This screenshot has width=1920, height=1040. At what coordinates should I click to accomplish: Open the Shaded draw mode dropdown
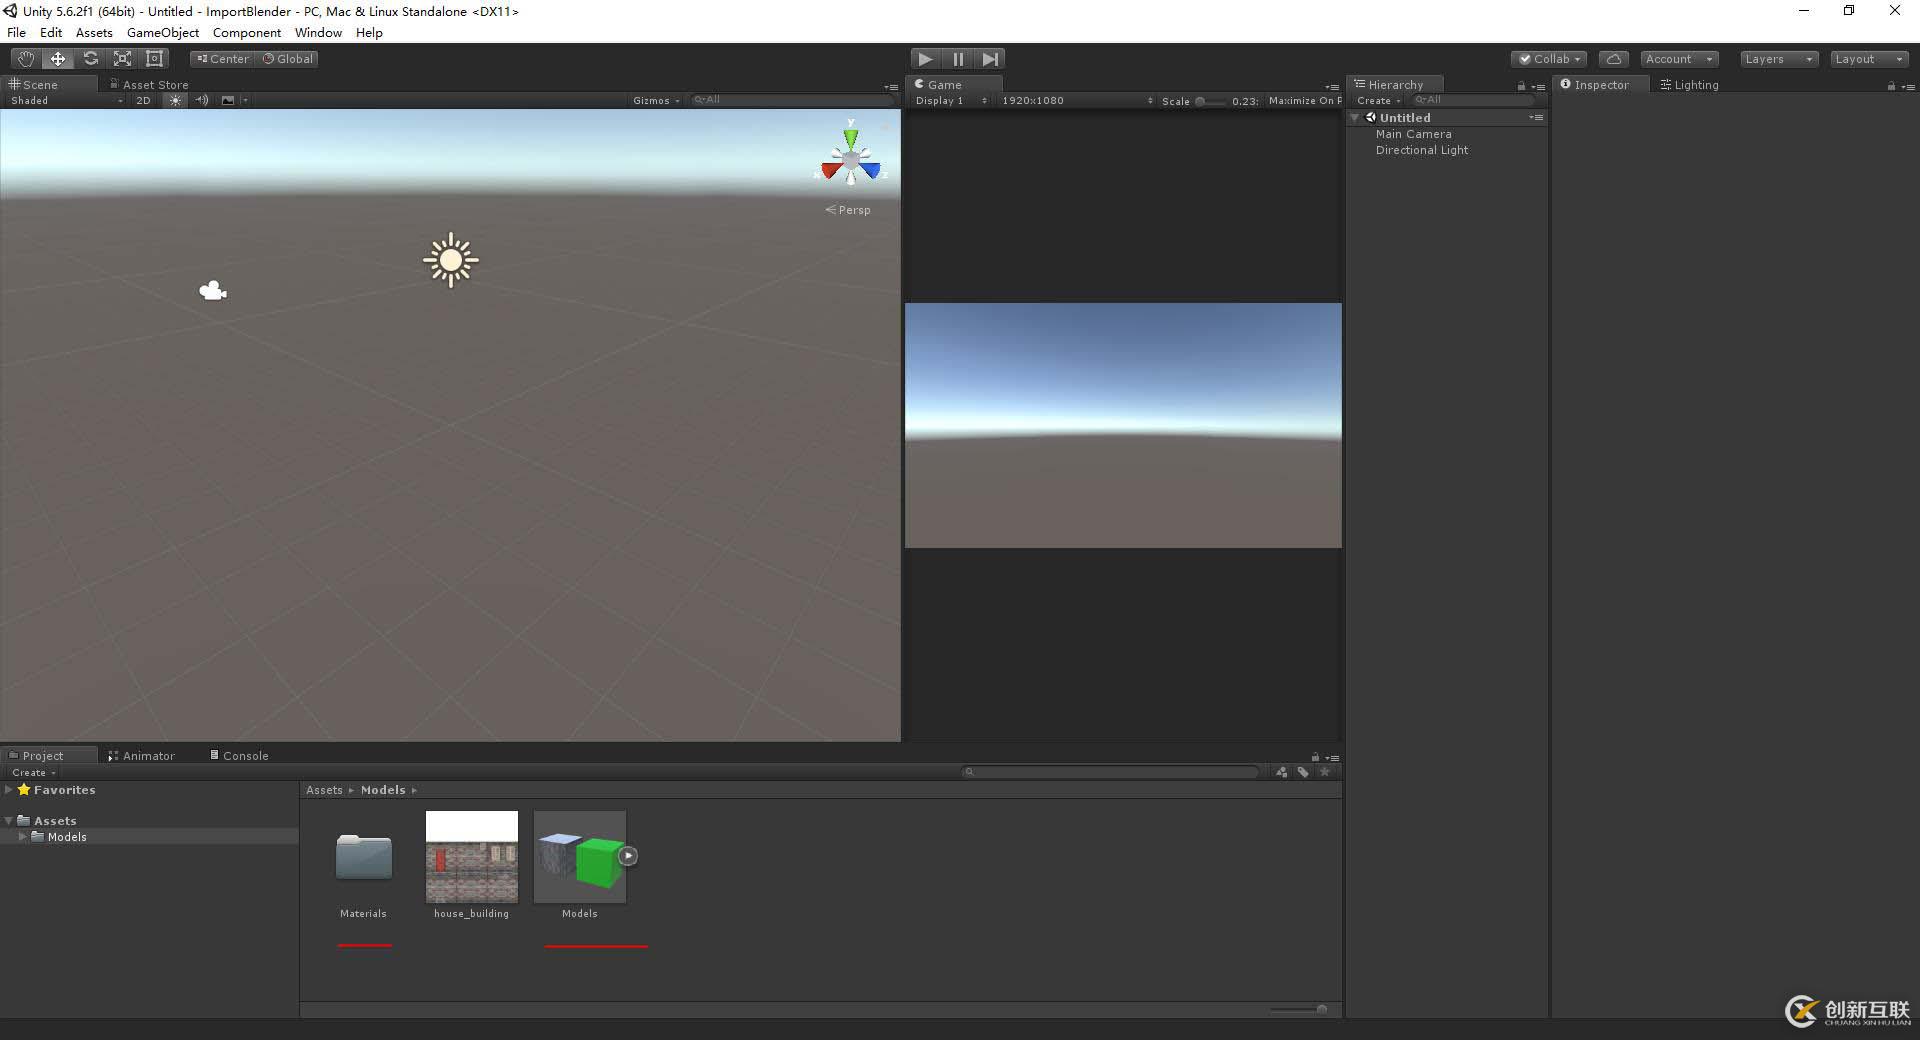pyautogui.click(x=66, y=100)
